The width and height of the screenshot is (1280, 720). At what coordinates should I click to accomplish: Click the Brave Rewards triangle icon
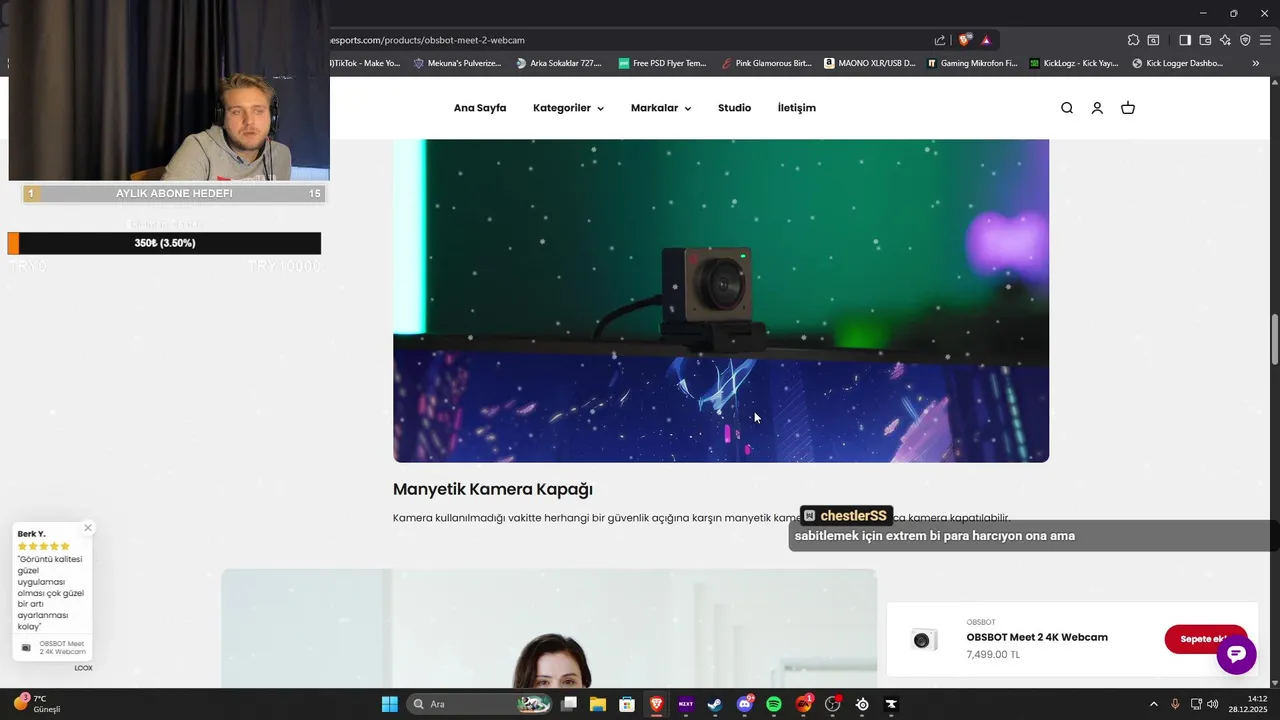(986, 40)
